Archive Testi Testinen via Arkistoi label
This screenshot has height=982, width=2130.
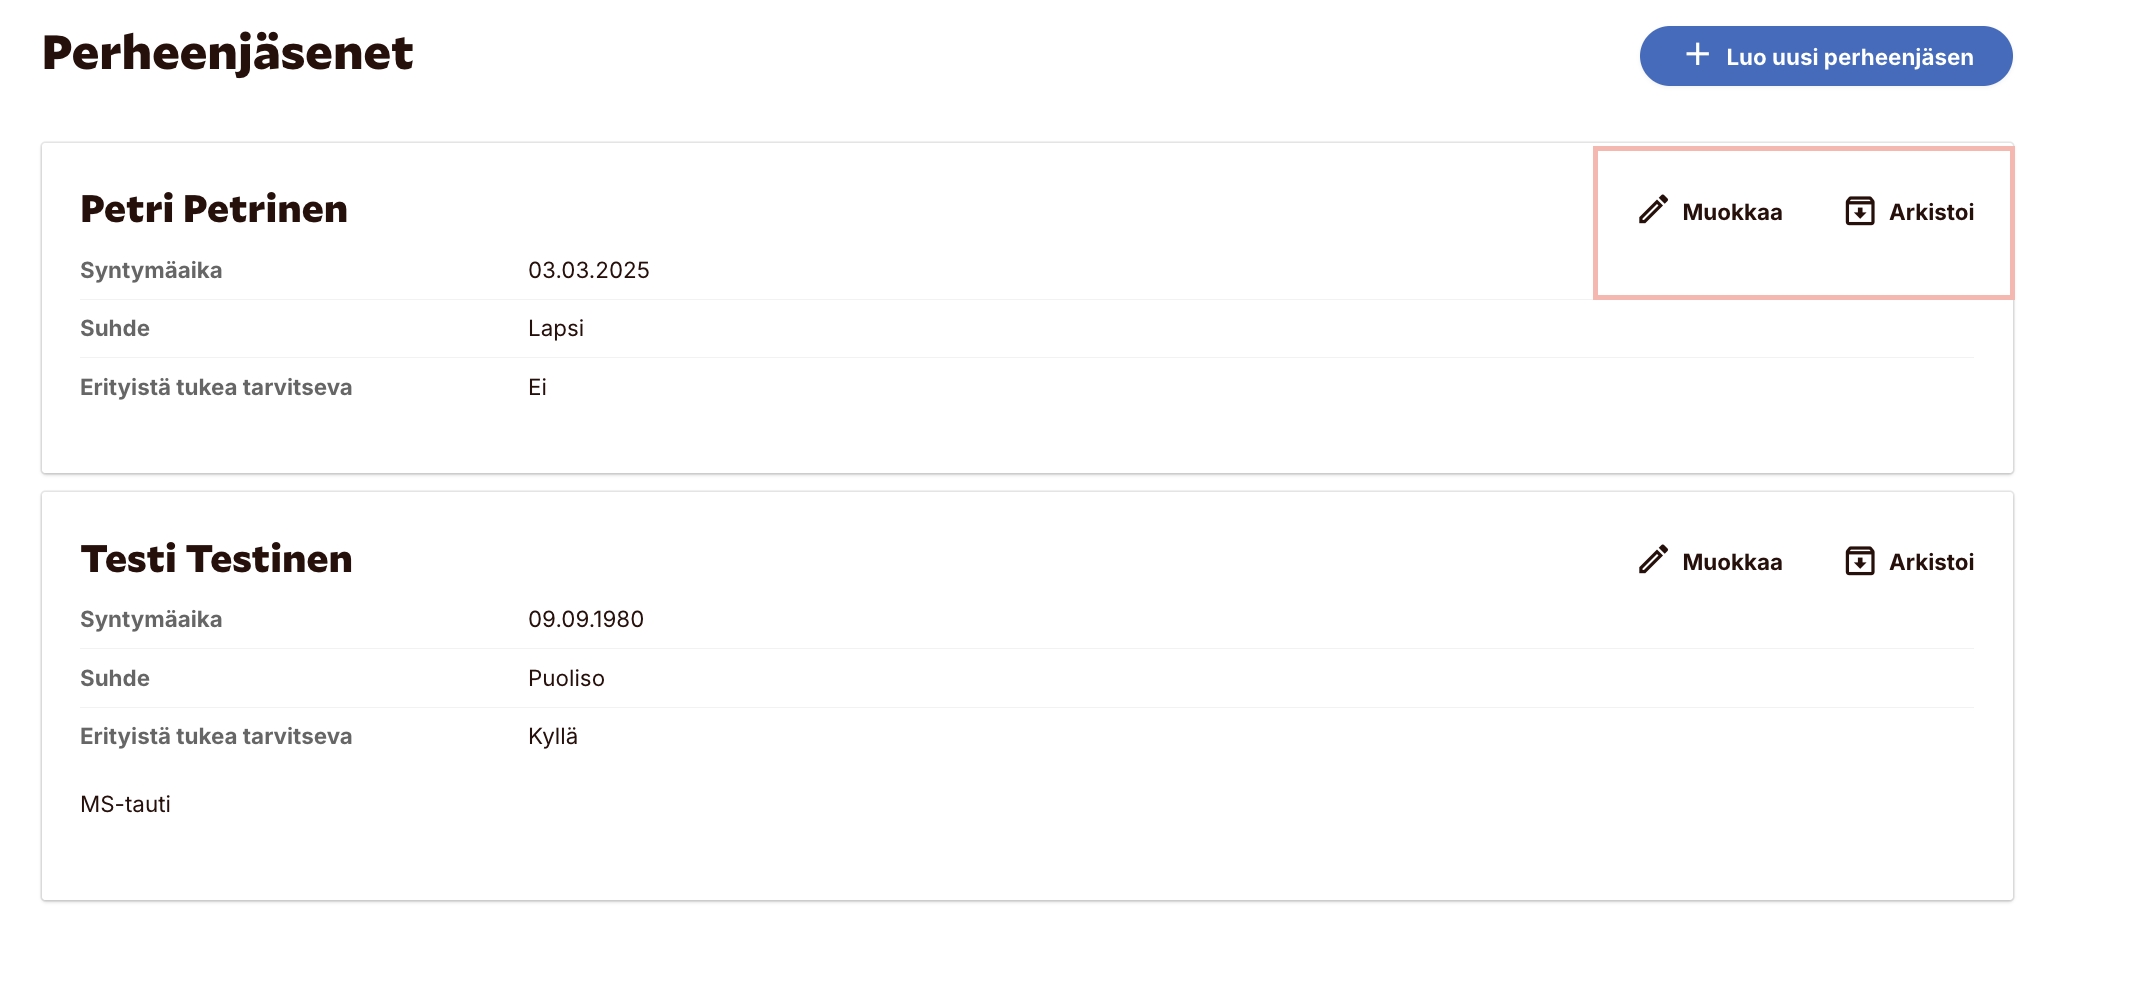coord(1931,562)
